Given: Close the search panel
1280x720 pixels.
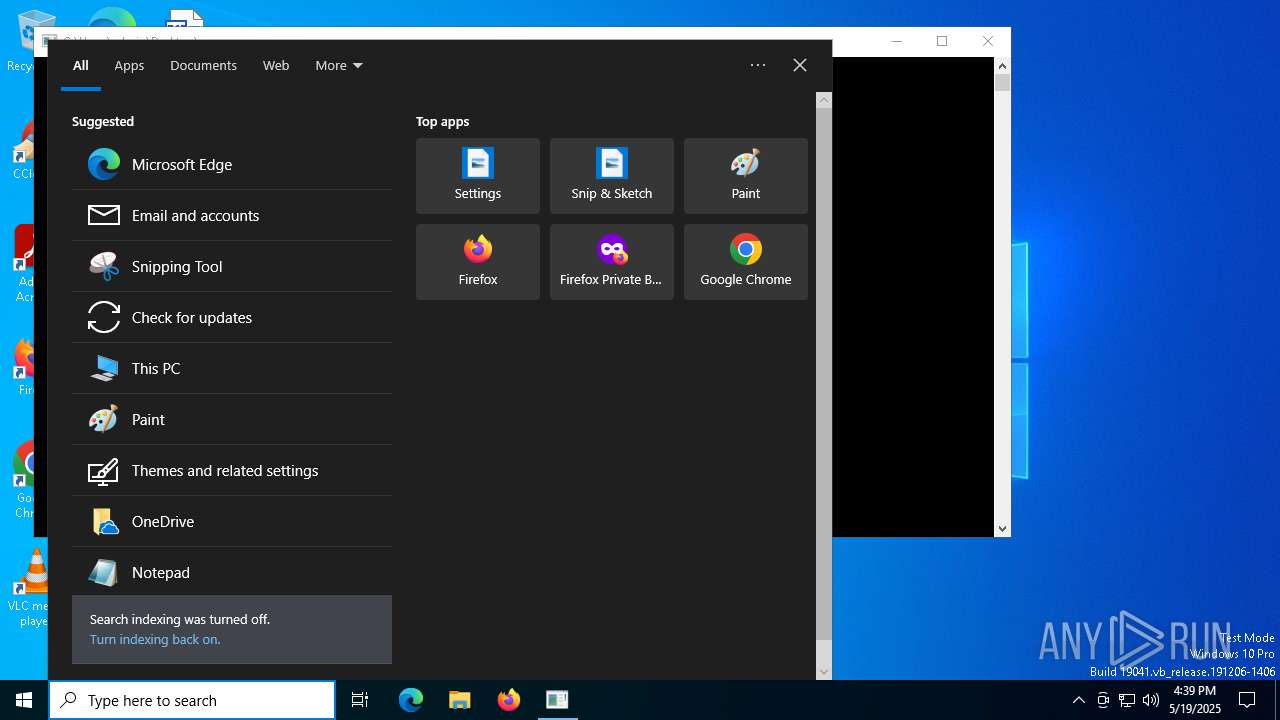Looking at the screenshot, I should coord(800,65).
